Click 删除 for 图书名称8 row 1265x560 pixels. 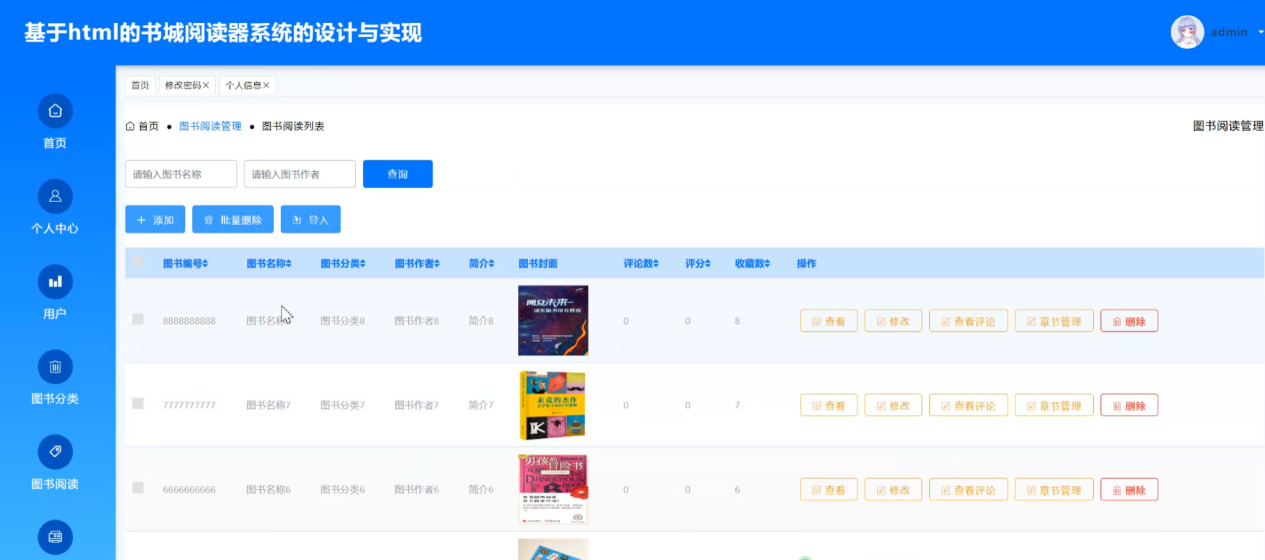pos(1129,321)
